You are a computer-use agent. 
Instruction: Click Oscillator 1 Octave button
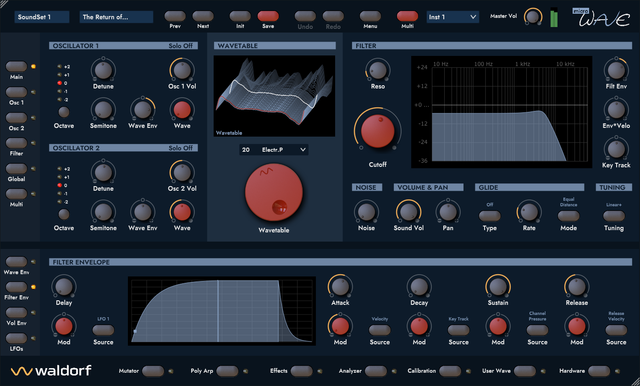64,112
